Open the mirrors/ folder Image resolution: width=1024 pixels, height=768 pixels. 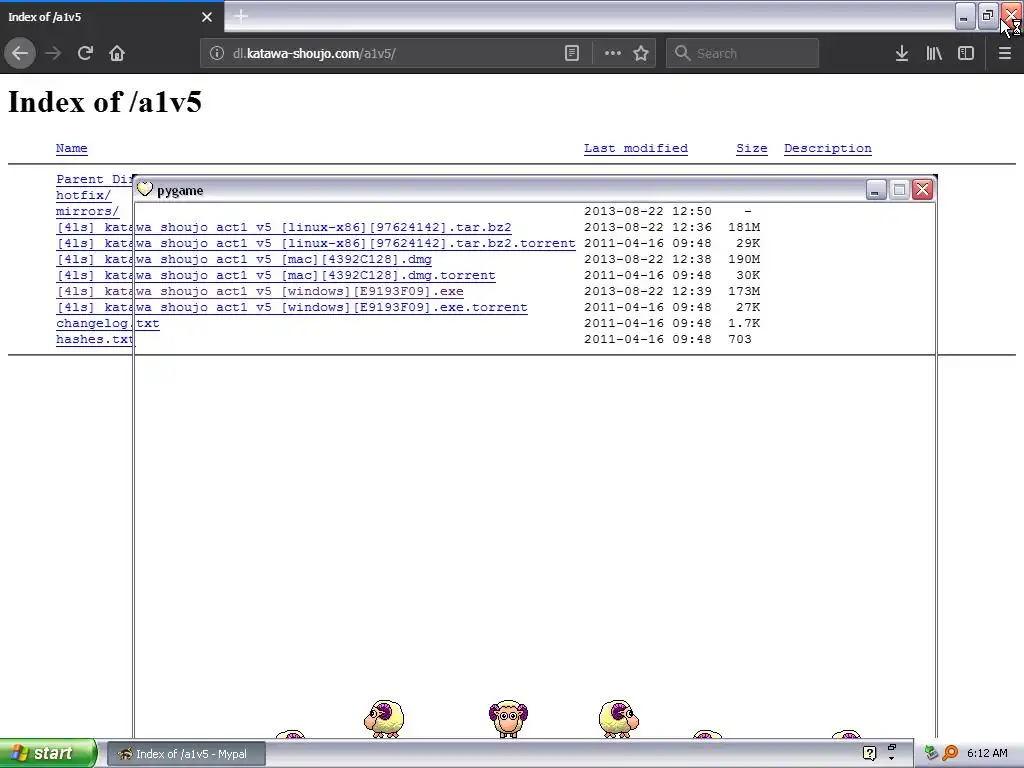(x=88, y=211)
